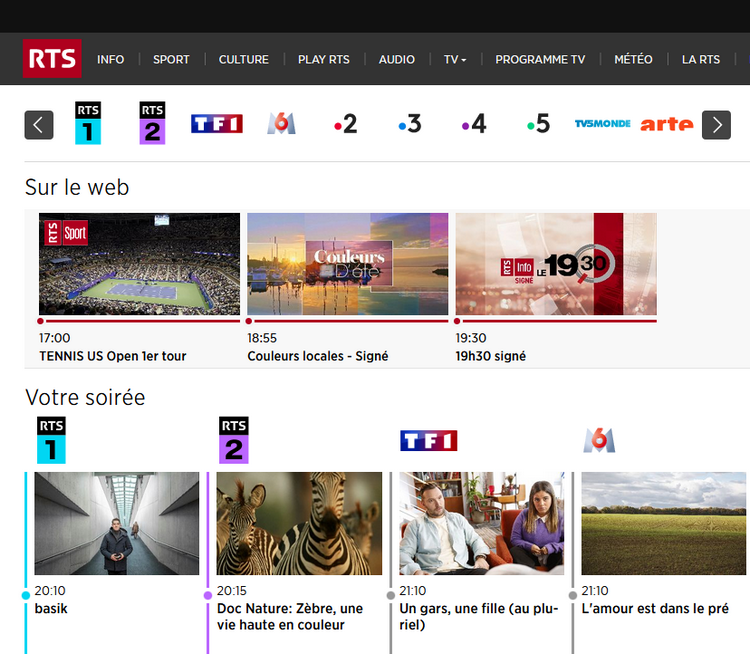Open M6 column logo under Votre soirée
The height and width of the screenshot is (654, 750).
599,440
